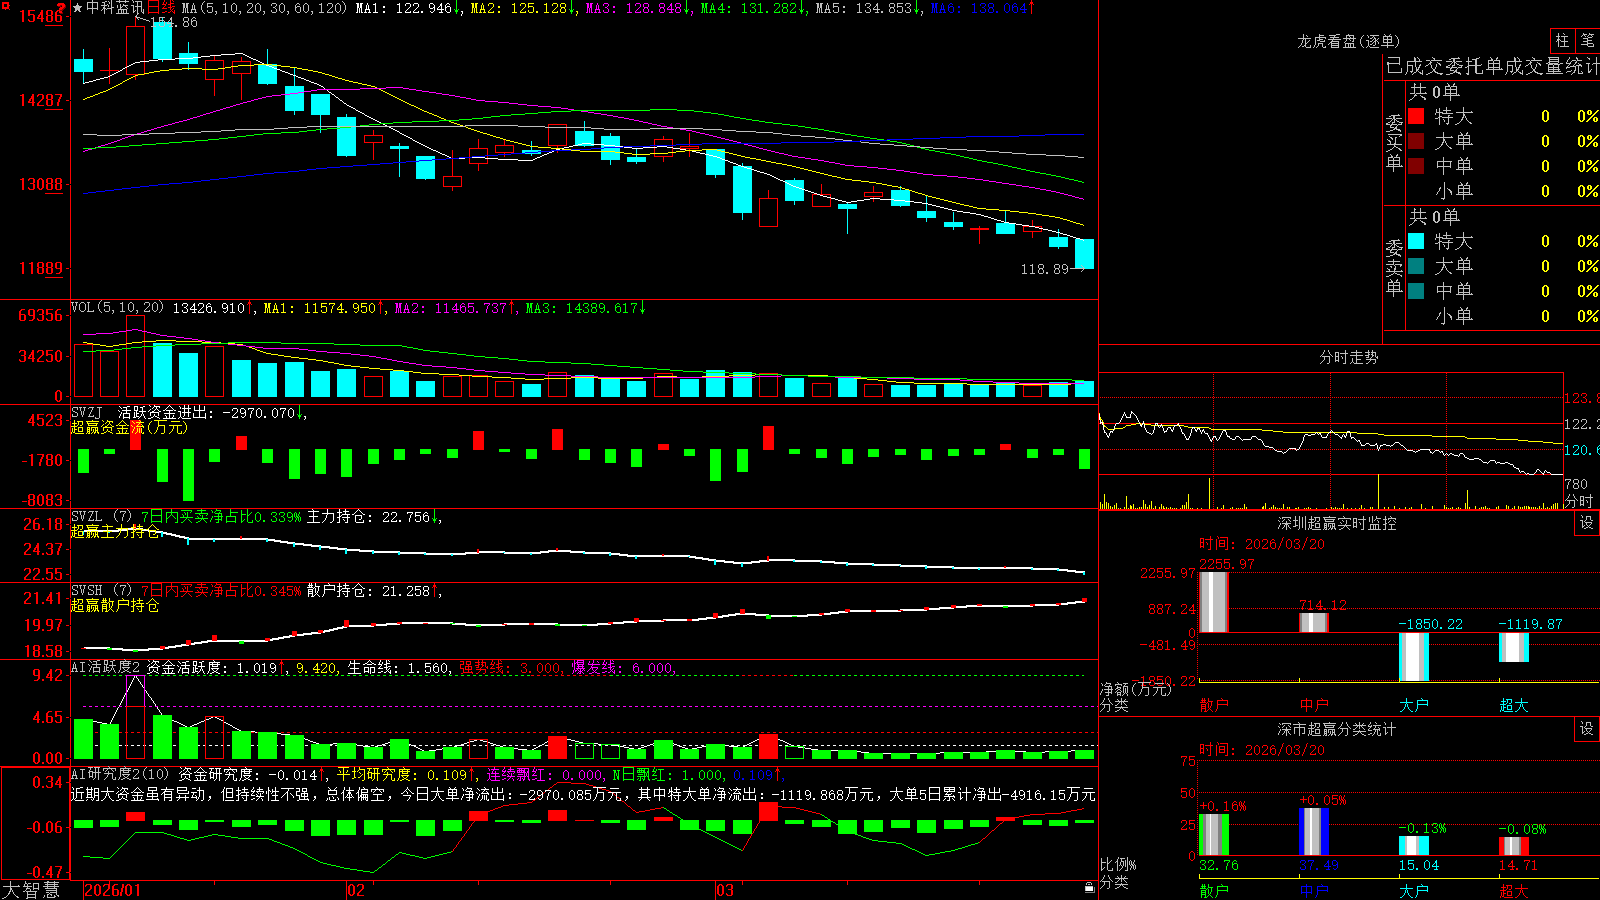Click the AI研究度2(10) indicator label

coord(120,774)
